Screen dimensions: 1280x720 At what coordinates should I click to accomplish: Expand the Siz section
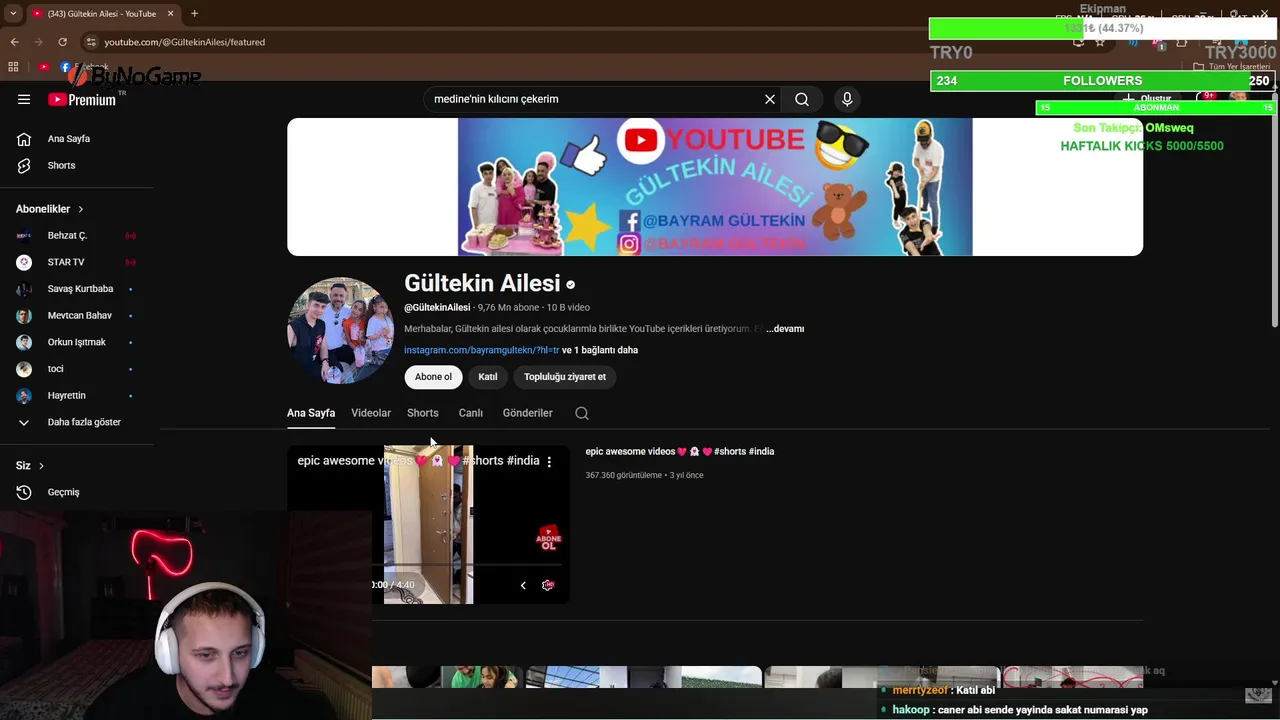(x=30, y=465)
